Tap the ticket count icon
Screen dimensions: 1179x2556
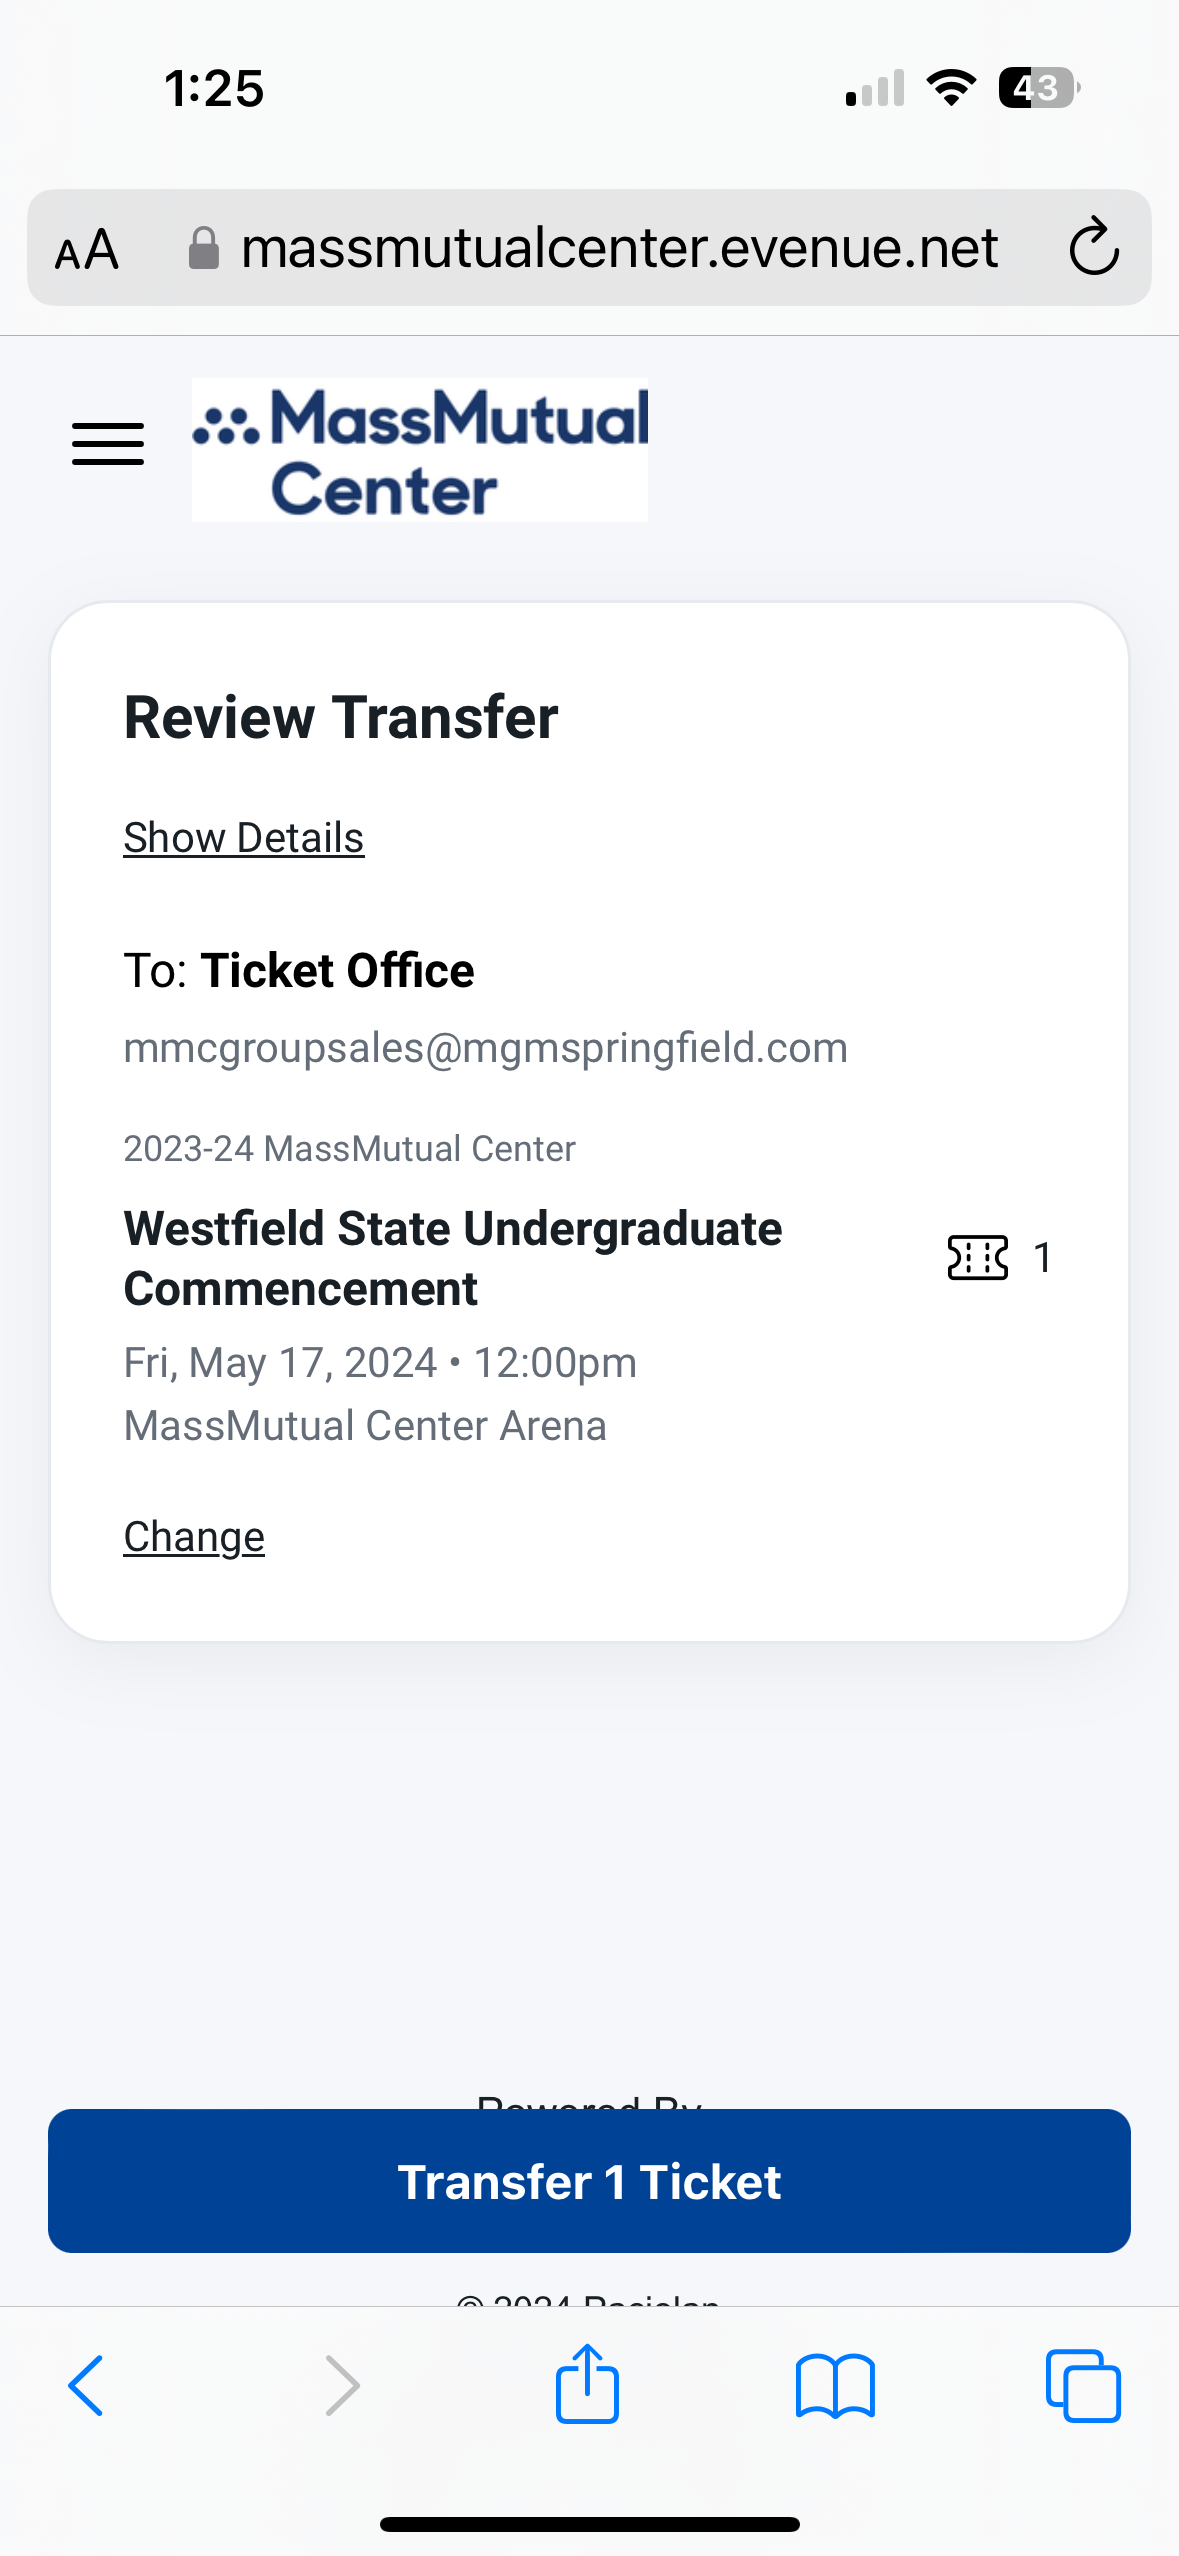click(x=977, y=1257)
